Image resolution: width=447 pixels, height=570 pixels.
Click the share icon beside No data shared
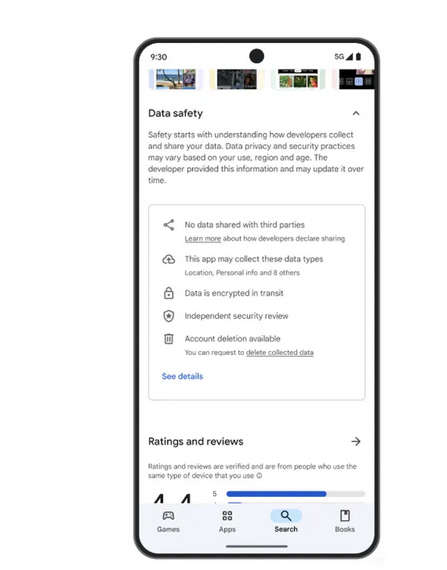[x=169, y=225]
